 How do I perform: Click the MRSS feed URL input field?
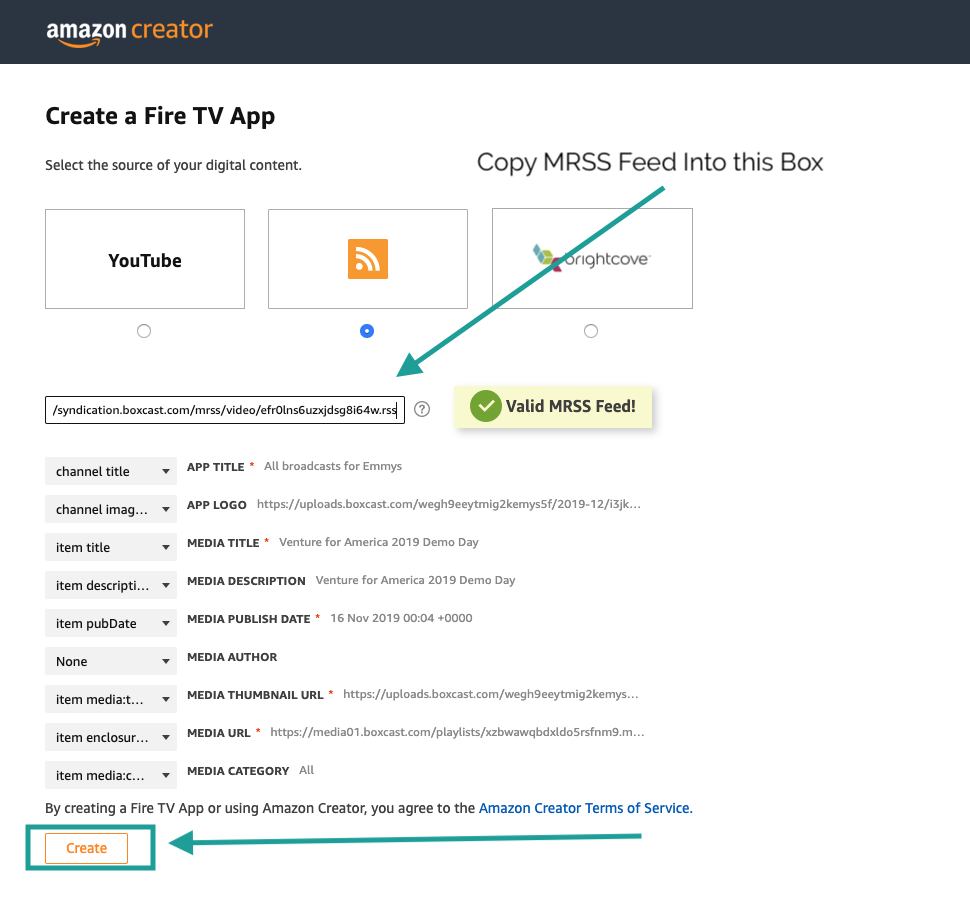point(225,409)
